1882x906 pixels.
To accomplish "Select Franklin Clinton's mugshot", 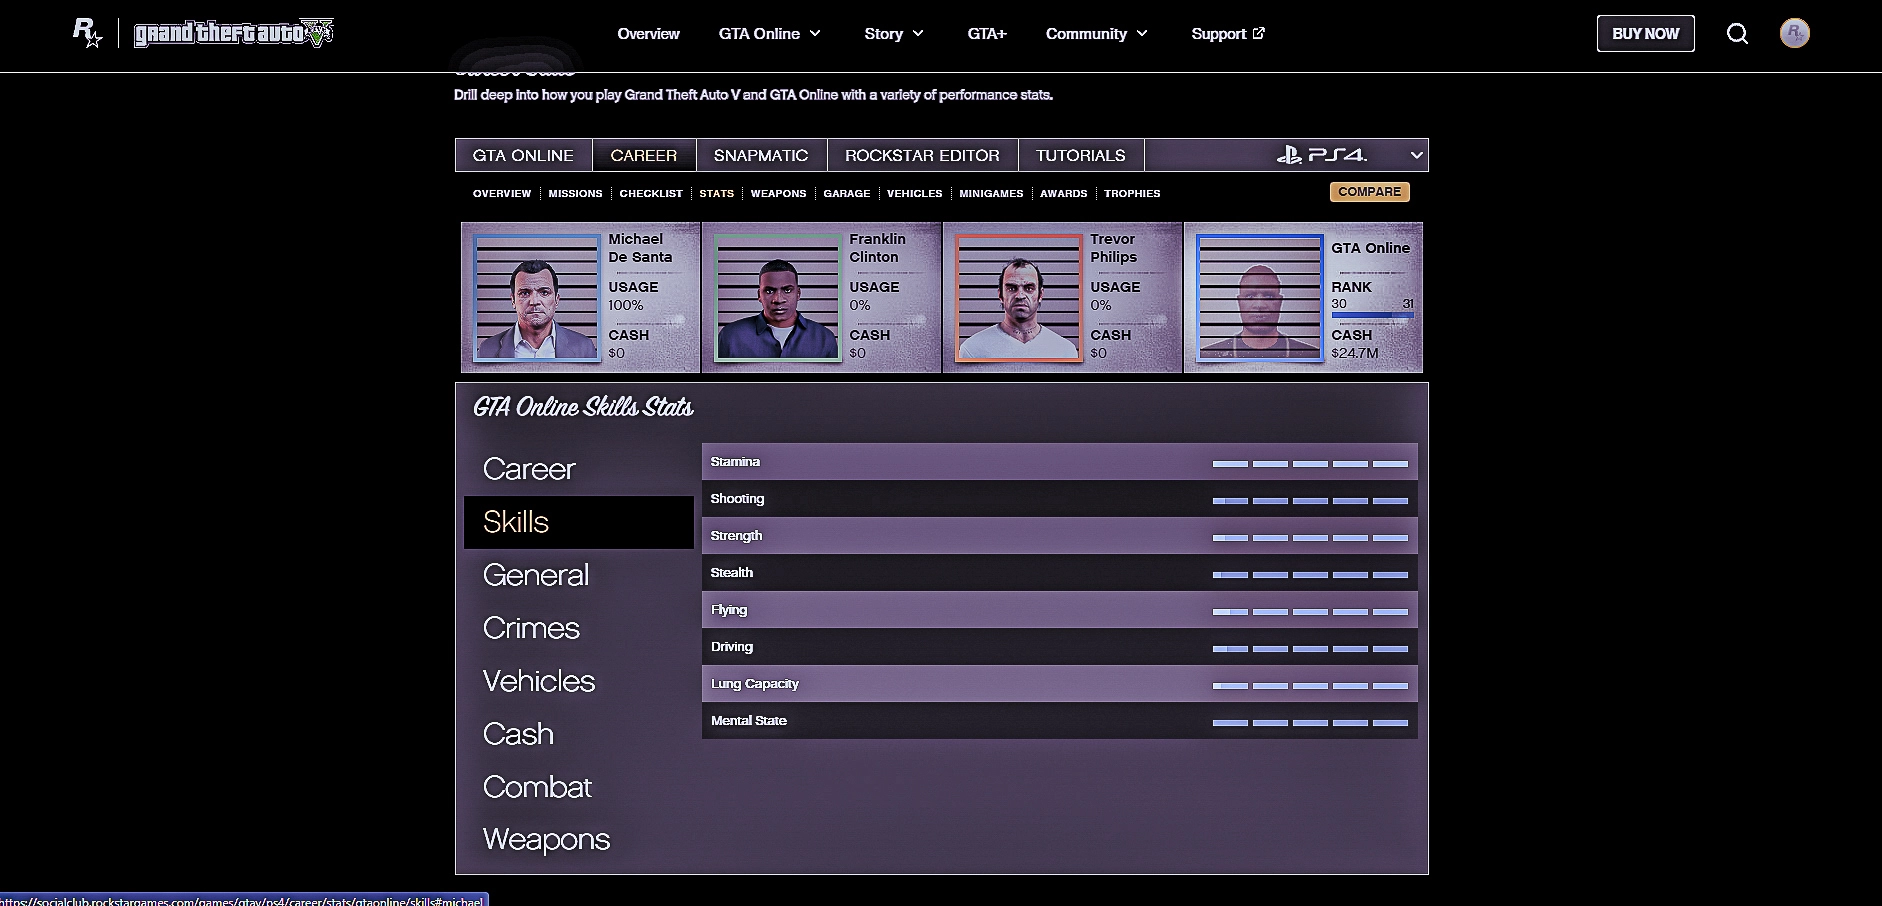I will (777, 298).
